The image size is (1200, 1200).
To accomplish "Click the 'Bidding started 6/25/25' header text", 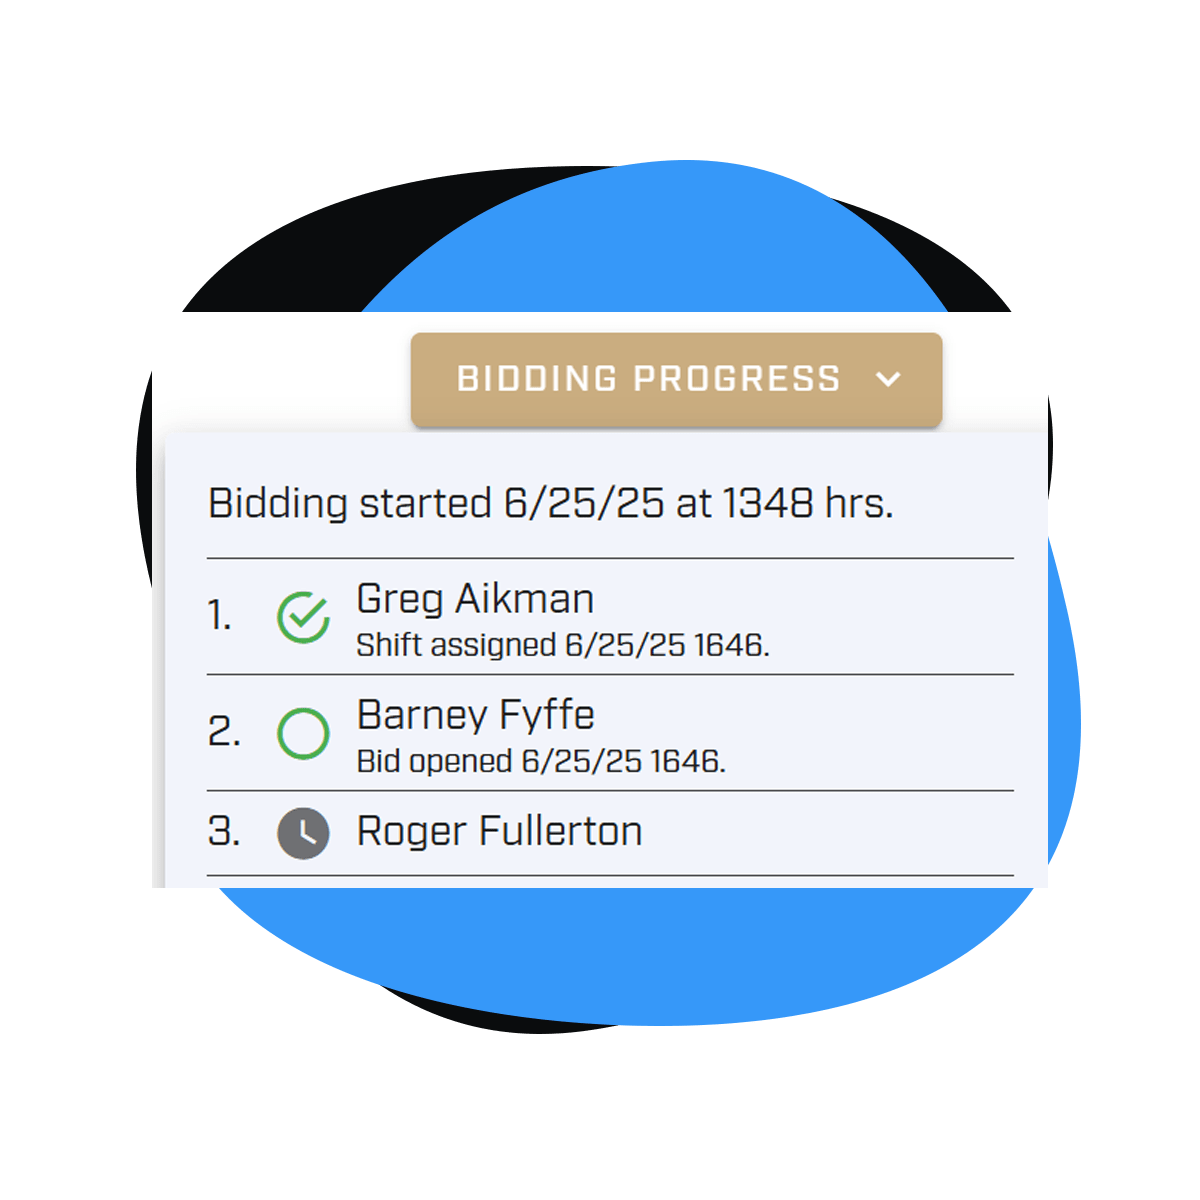I will click(x=436, y=503).
